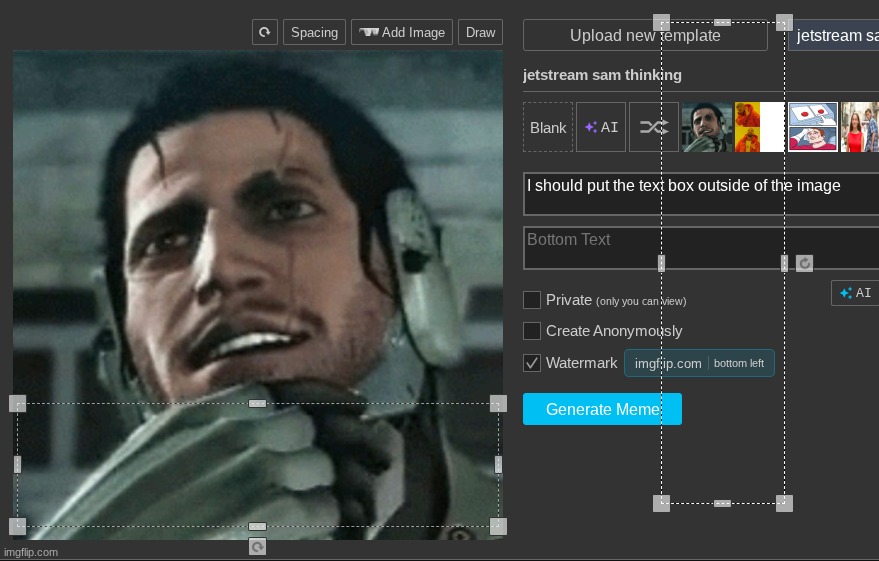Pick the Distracted Boyfriend template thumbnail

[x=860, y=127]
